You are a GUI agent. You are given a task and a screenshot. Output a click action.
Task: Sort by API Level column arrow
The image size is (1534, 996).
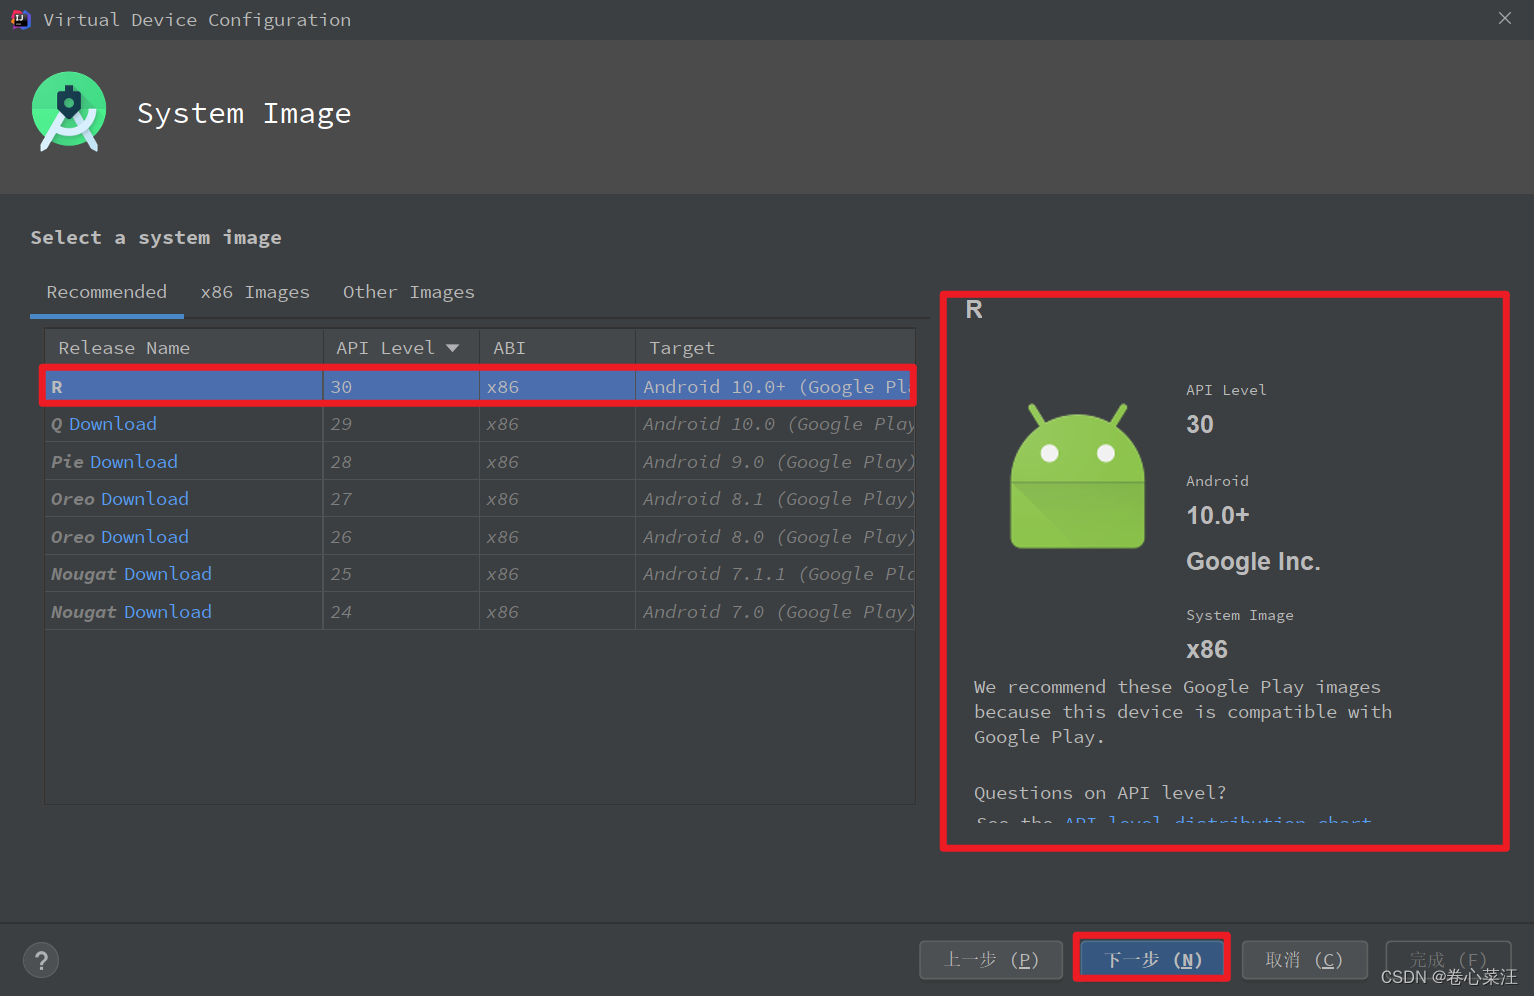(x=453, y=348)
